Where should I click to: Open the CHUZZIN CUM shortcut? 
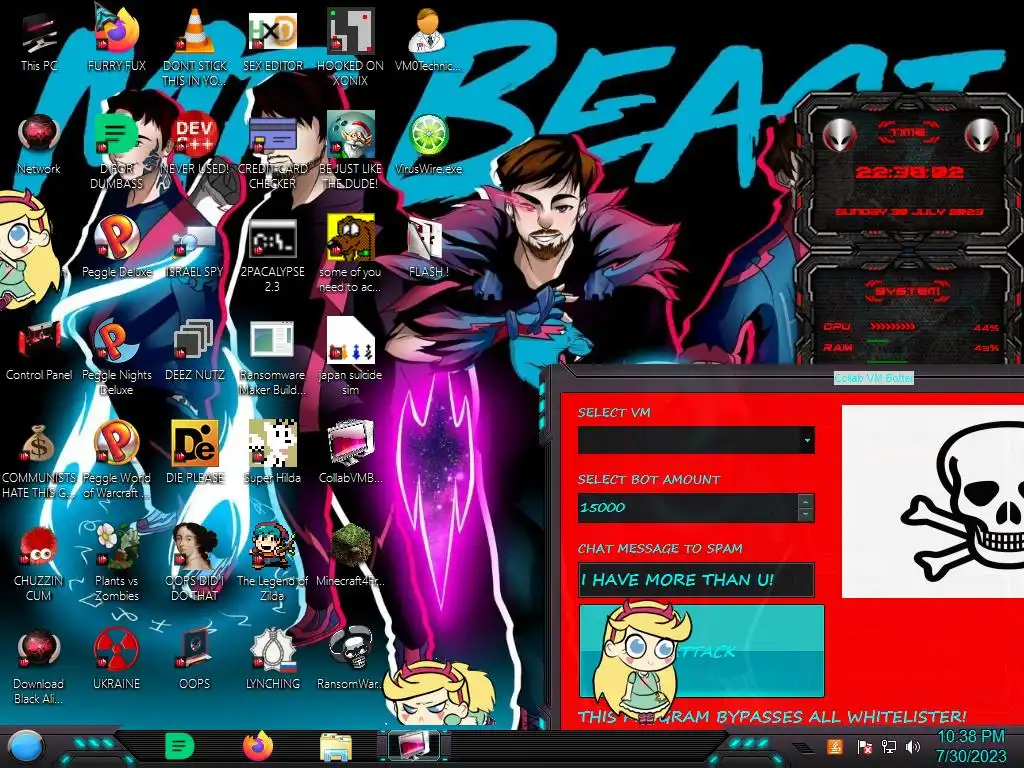(x=39, y=563)
